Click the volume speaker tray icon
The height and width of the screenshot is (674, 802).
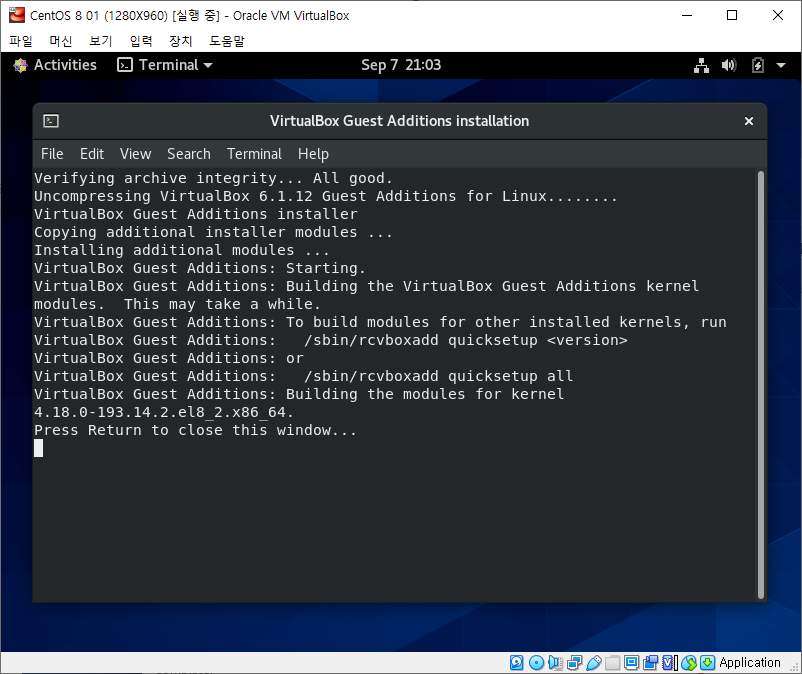tap(729, 65)
